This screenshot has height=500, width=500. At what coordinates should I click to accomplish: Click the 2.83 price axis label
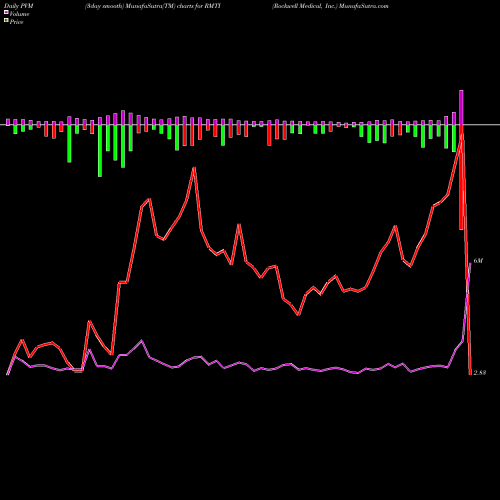pos(480,372)
